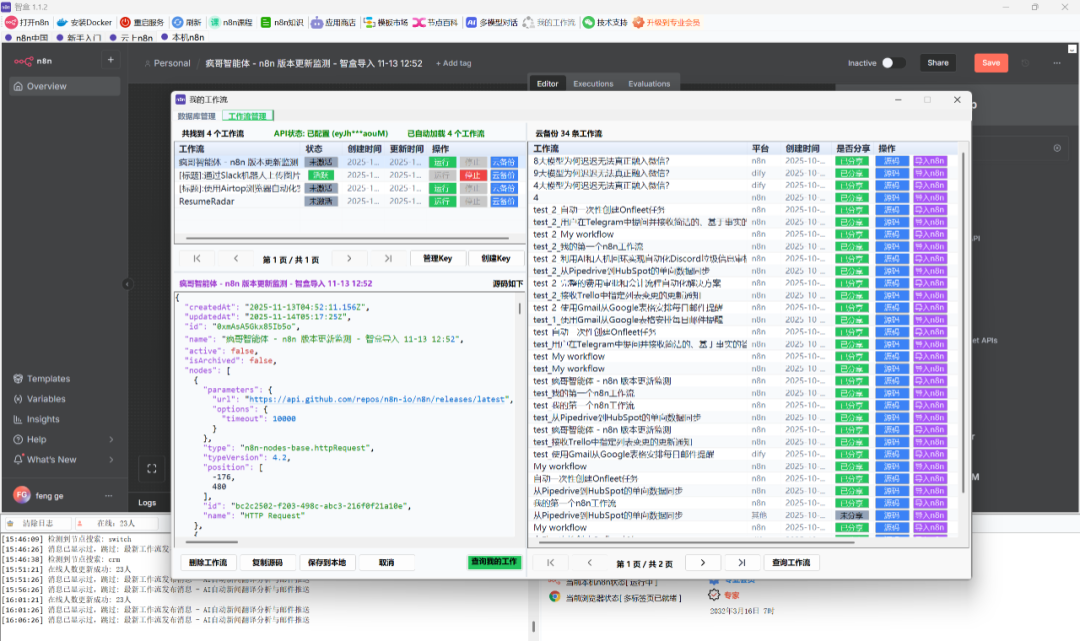Select the 数据库管理 tab
This screenshot has height=641, width=1080.
196,116
